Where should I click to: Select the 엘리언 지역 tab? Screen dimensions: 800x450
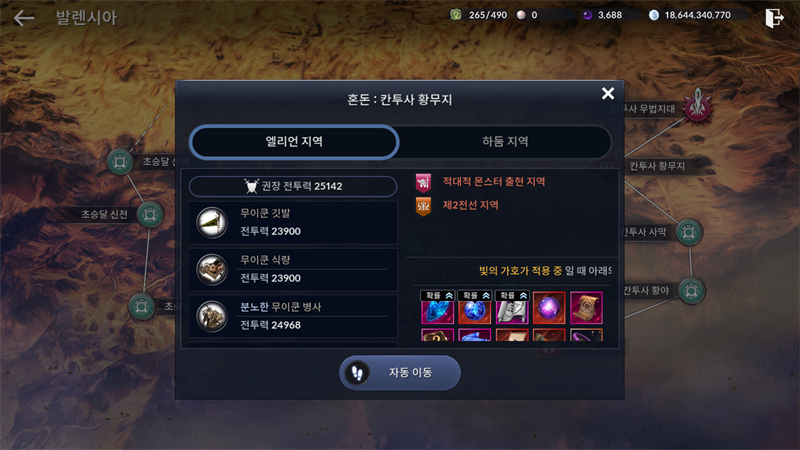click(294, 141)
